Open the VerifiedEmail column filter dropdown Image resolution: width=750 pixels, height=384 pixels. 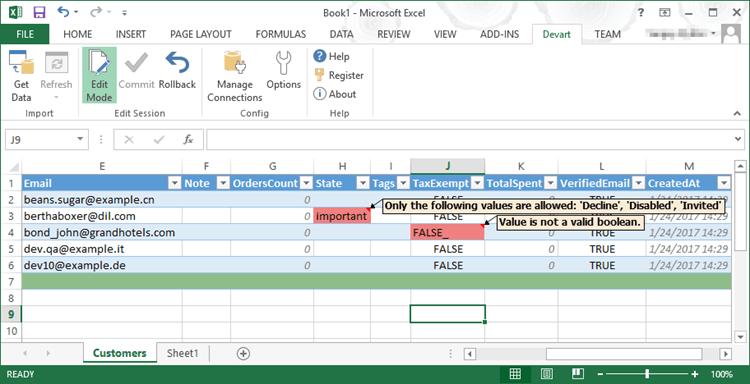tap(638, 183)
